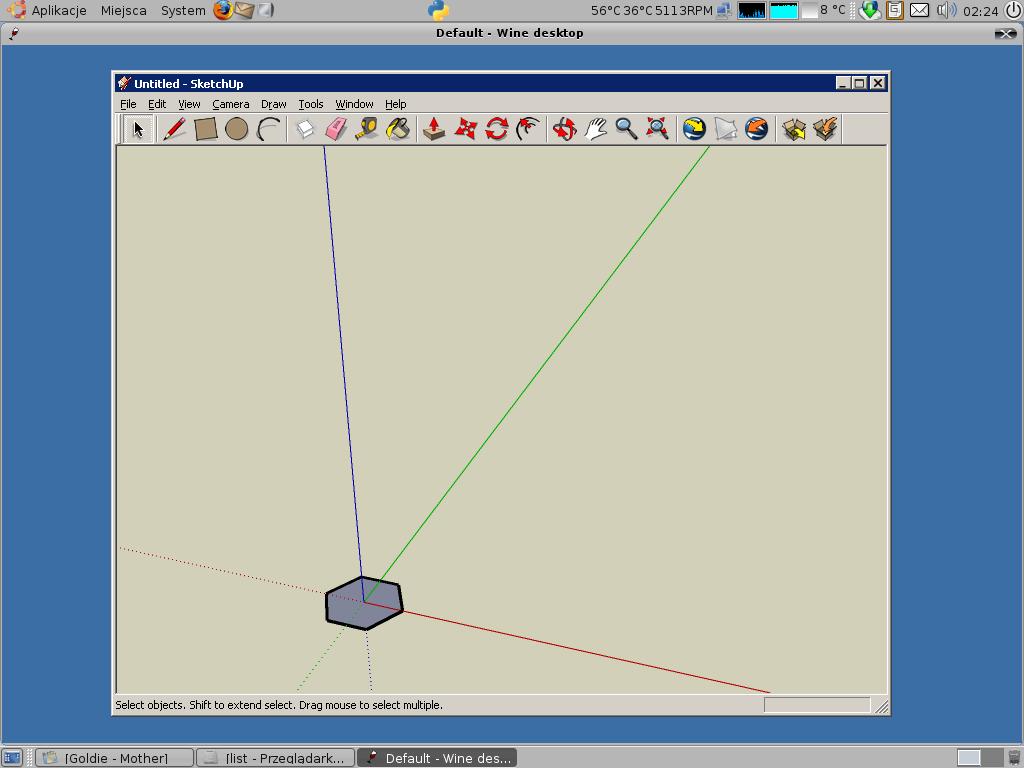Click show desktop button in bottom panel
The width and height of the screenshot is (1024, 768).
[12, 758]
